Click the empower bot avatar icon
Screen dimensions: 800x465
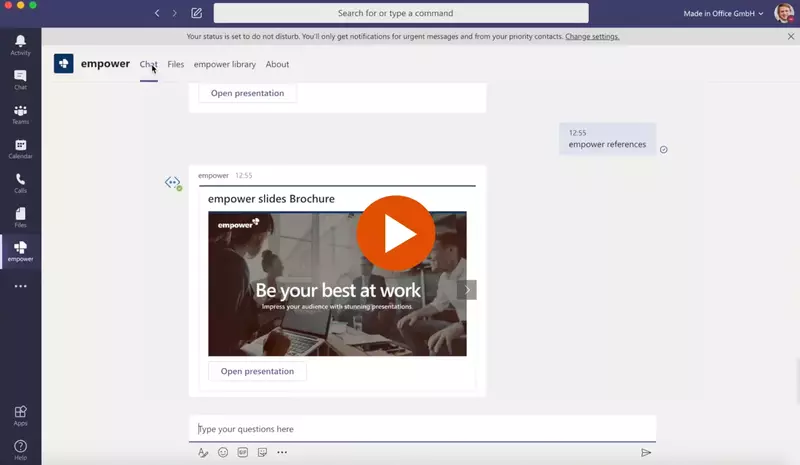point(173,183)
